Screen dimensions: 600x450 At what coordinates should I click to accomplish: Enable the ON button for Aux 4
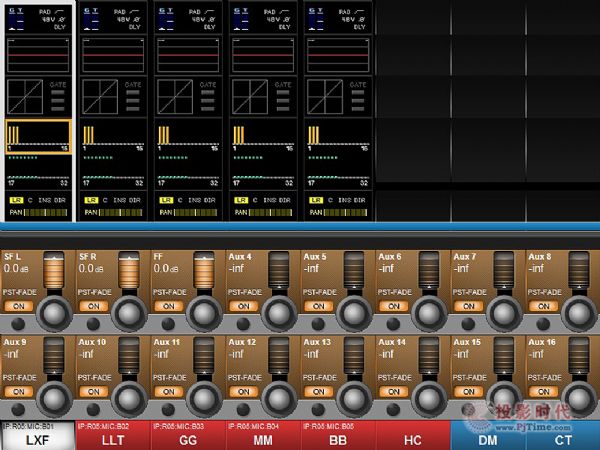[242, 306]
